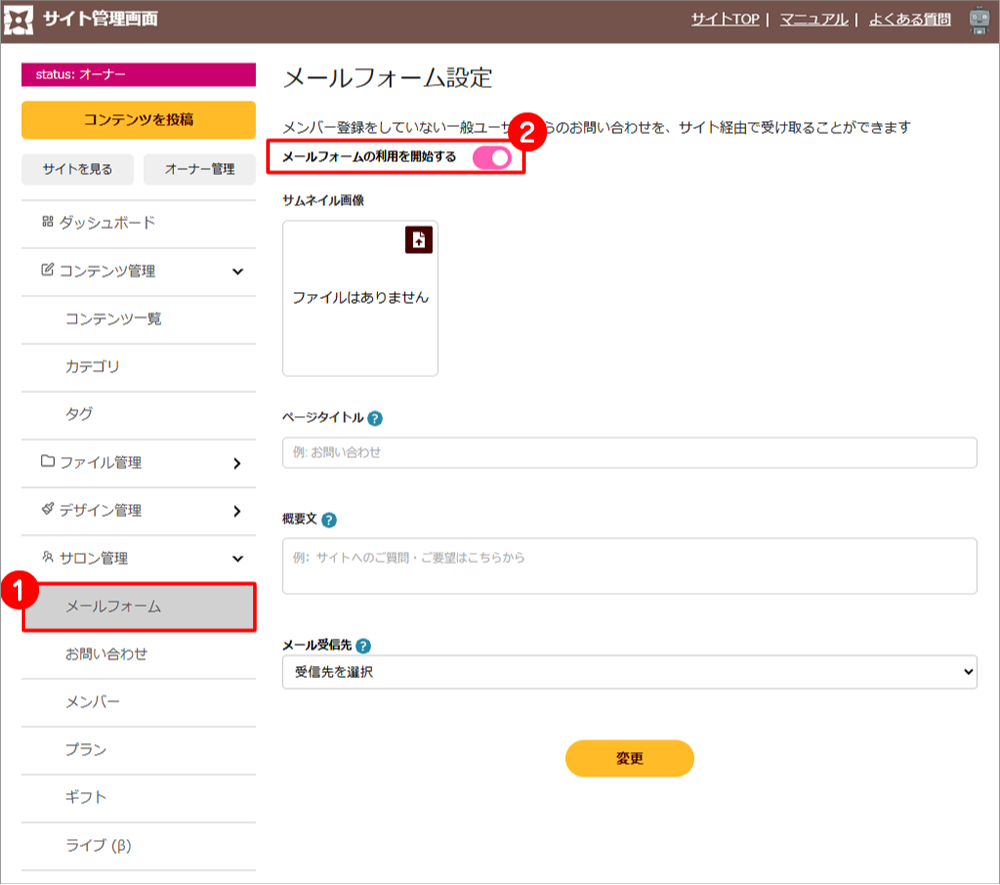Viewport: 1000px width, 885px height.
Task: Open ダッシュボード from the sidebar
Action: (x=107, y=223)
